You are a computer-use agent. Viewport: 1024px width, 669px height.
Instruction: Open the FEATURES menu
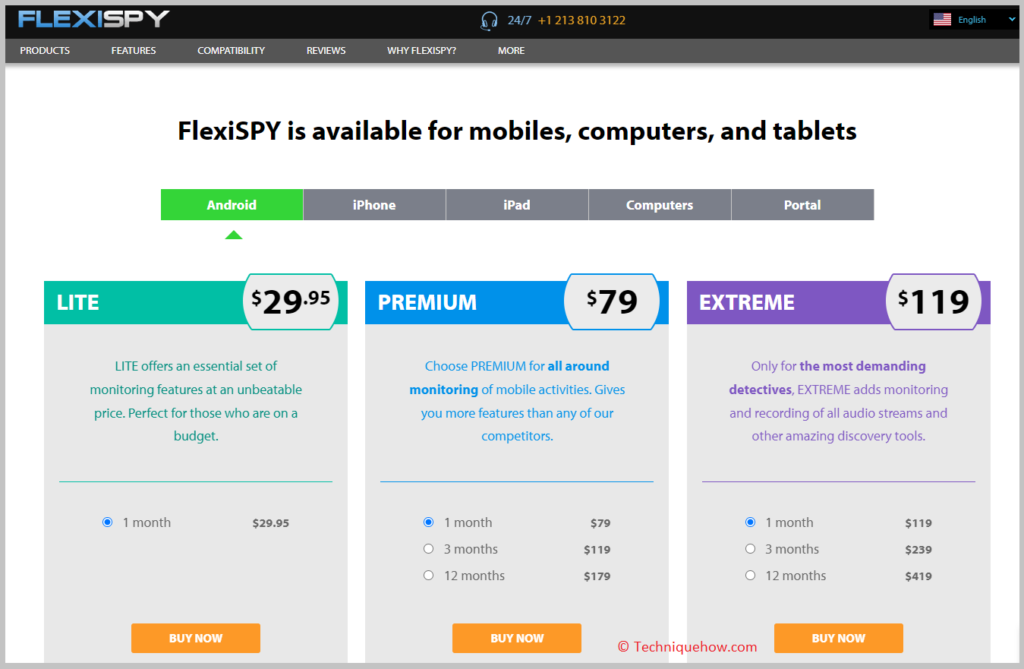click(133, 50)
